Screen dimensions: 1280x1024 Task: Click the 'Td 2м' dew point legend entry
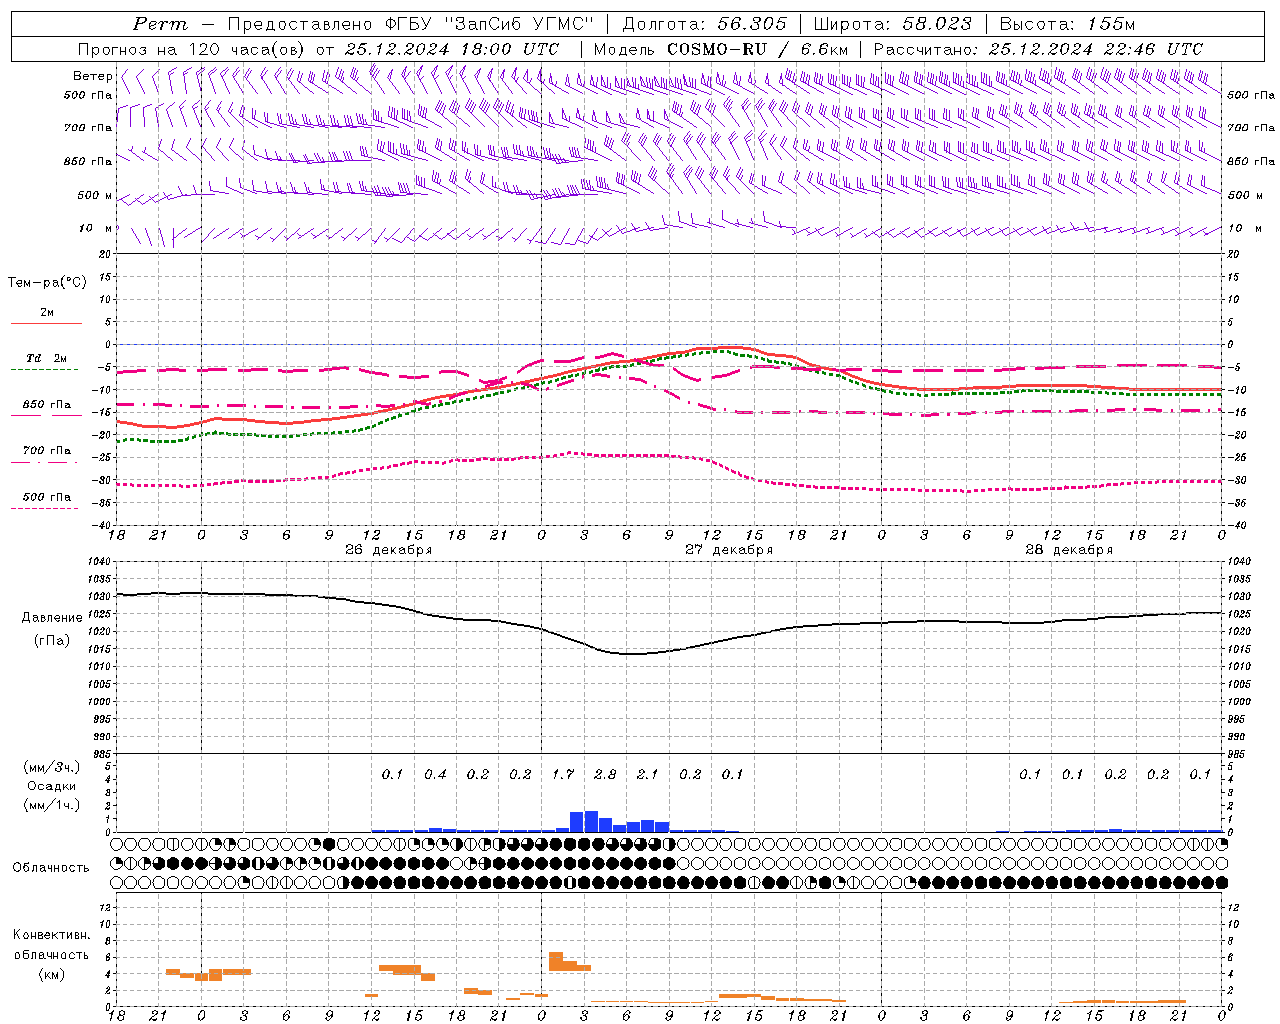click(x=47, y=358)
